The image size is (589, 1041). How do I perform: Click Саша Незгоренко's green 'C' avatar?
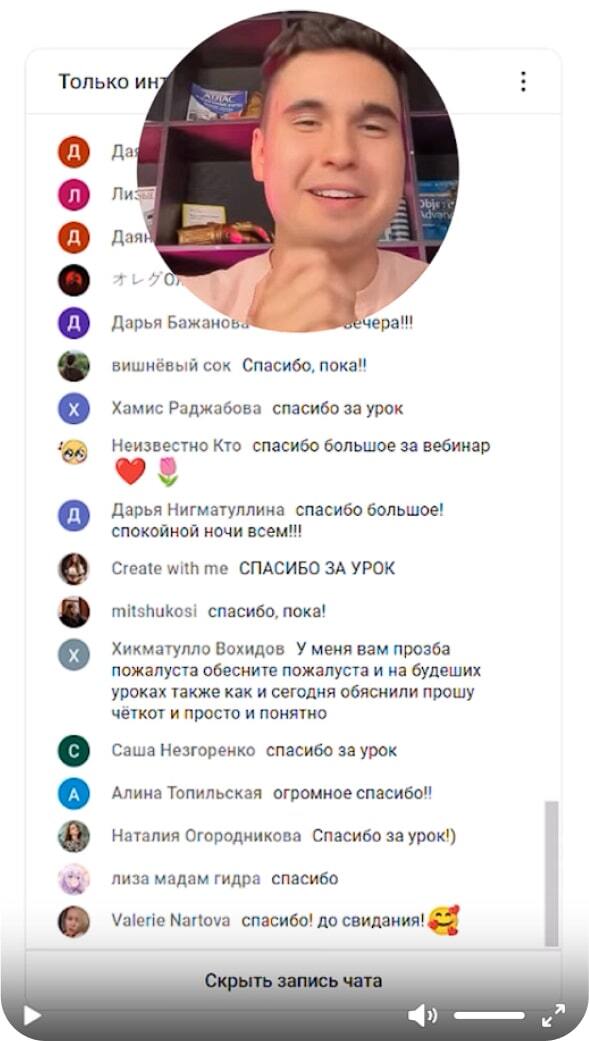click(x=74, y=751)
